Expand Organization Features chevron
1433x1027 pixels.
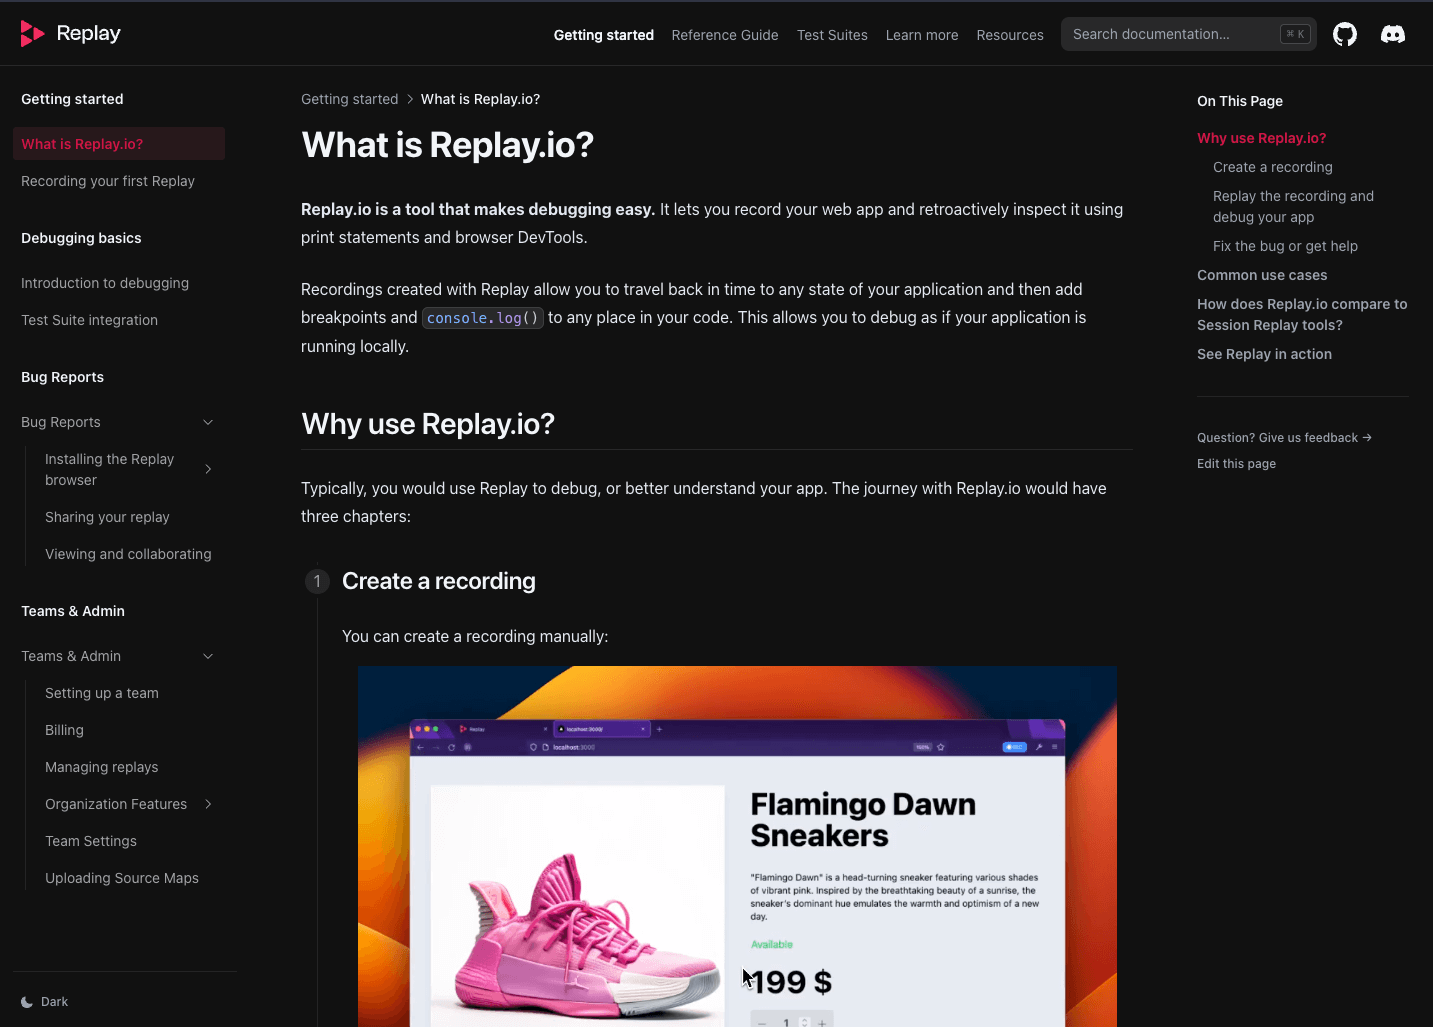pos(208,804)
